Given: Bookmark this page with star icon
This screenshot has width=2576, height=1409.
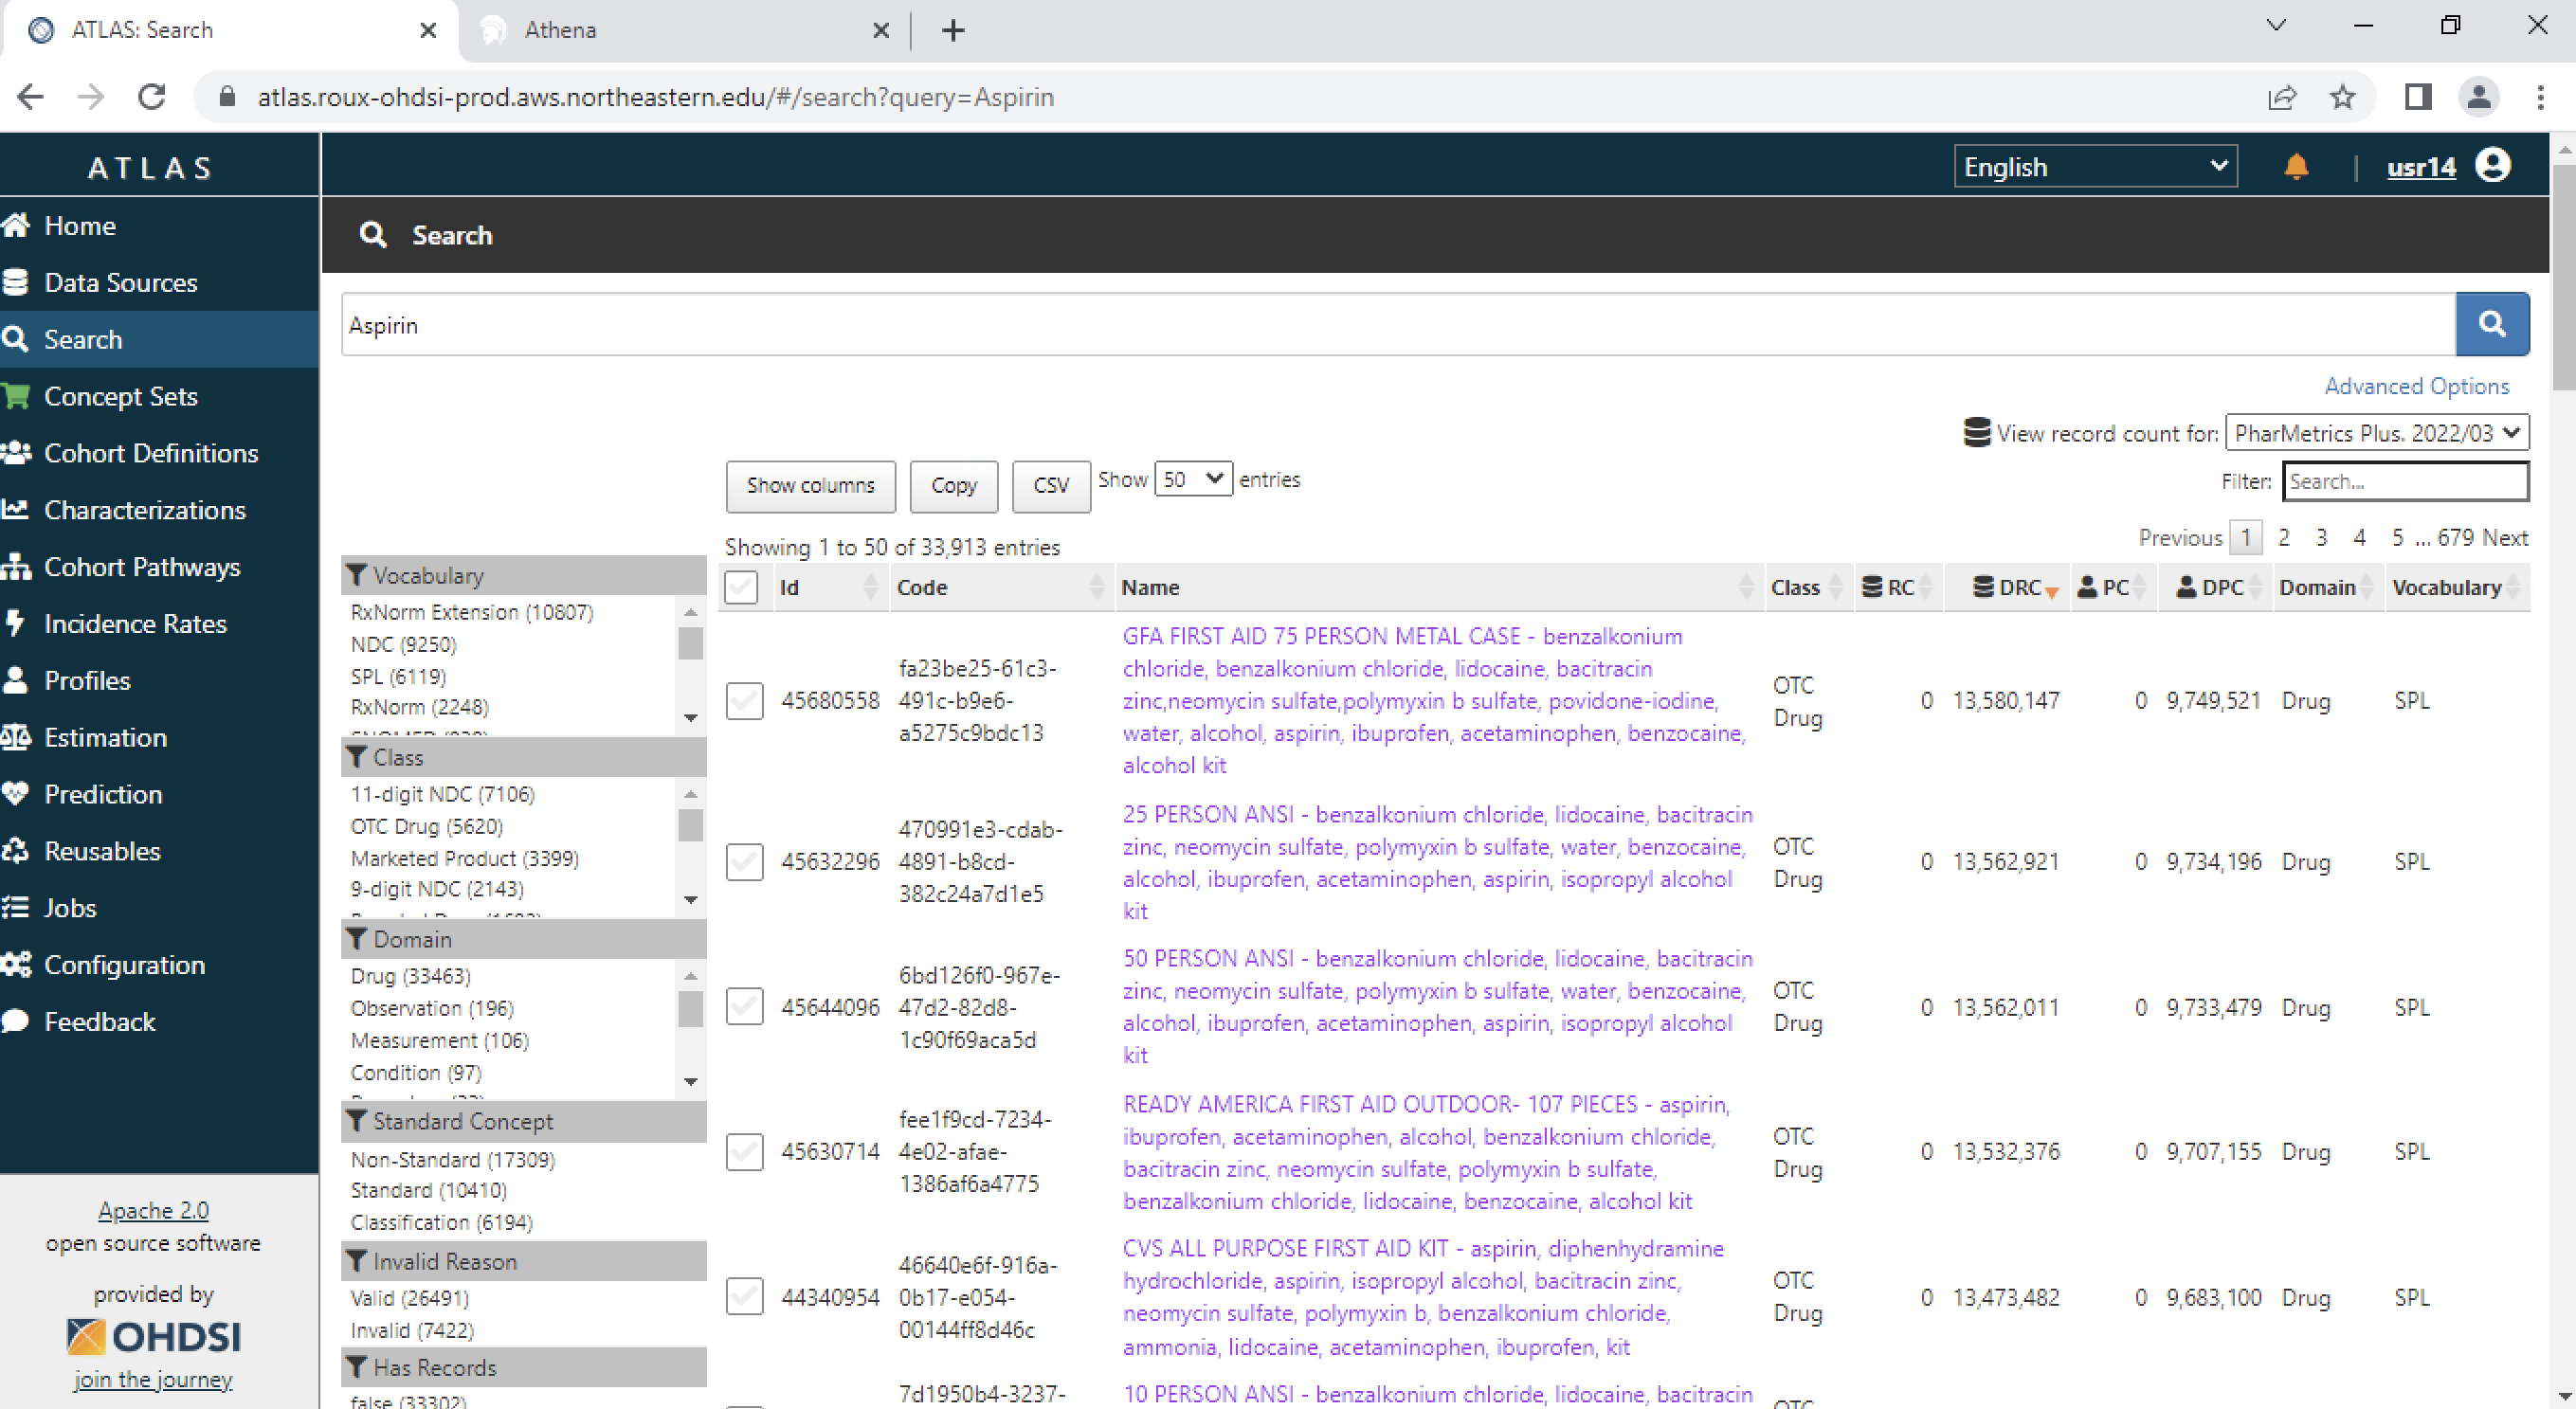Looking at the screenshot, I should tap(2343, 97).
